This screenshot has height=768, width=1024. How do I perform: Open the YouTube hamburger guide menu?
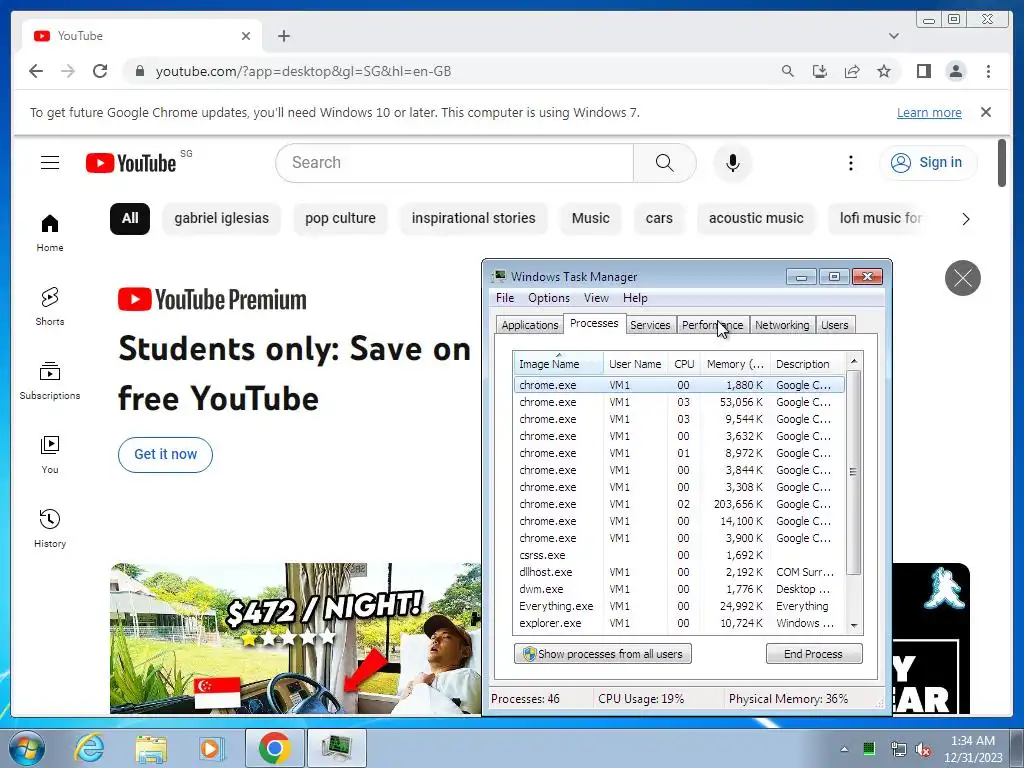50,163
